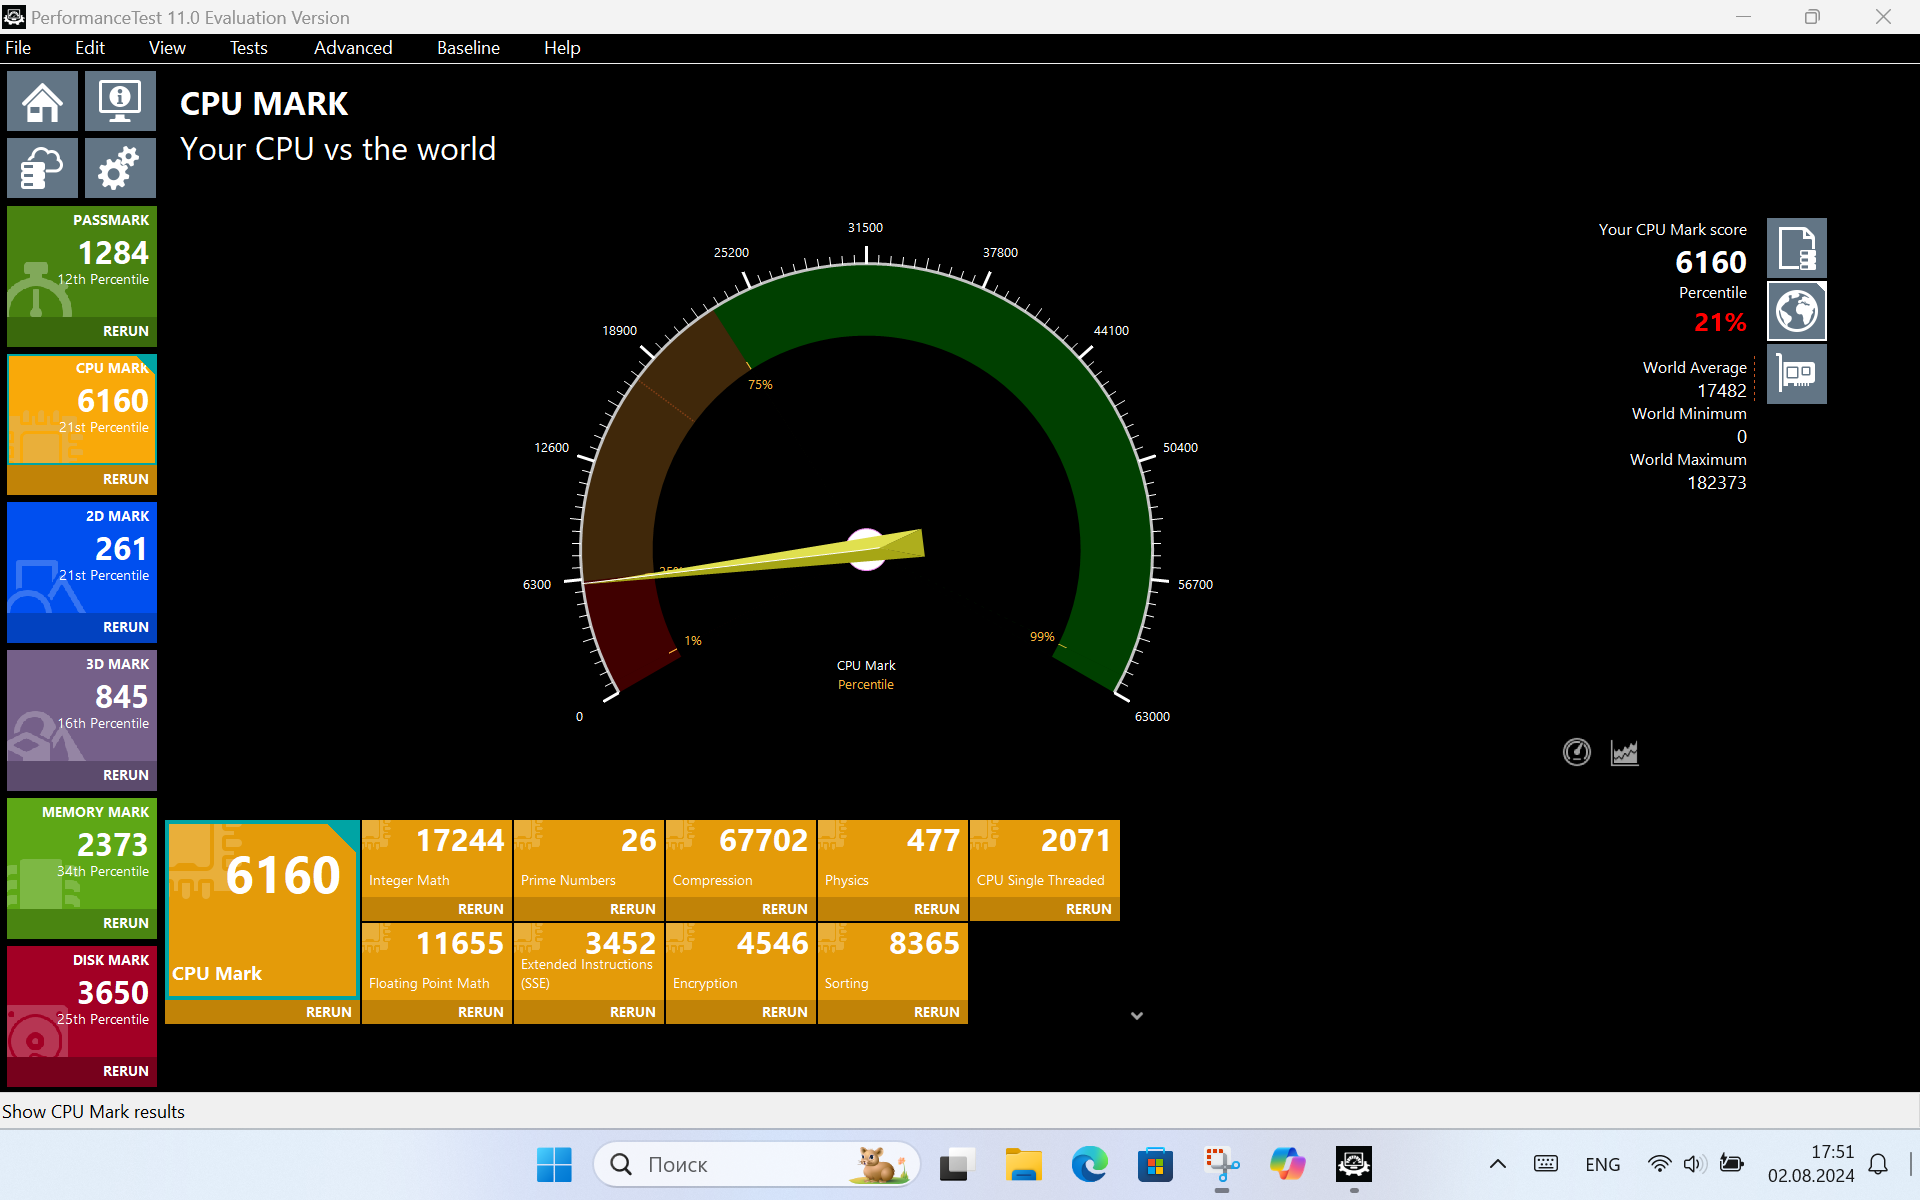The image size is (1920, 1200).
Task: Open the settings gears icon
Action: coord(120,168)
